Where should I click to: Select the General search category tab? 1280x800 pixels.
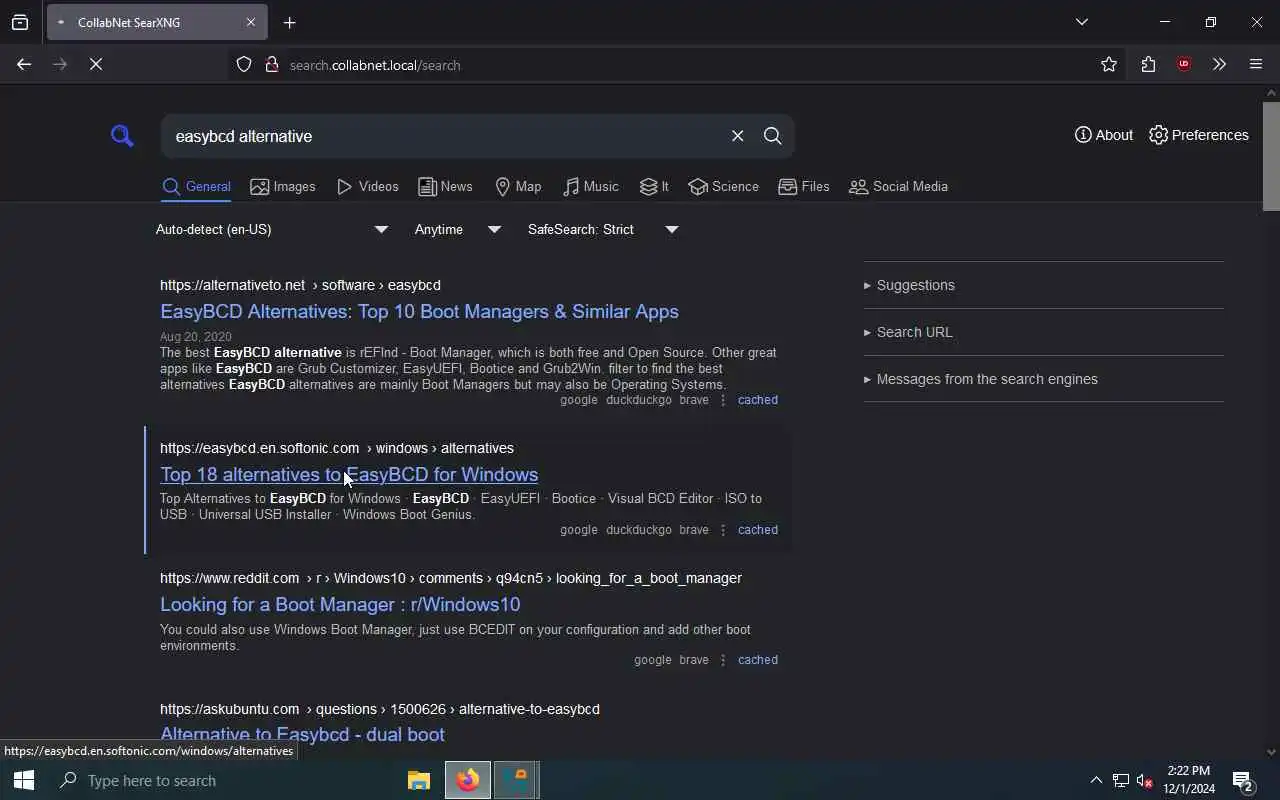point(196,187)
